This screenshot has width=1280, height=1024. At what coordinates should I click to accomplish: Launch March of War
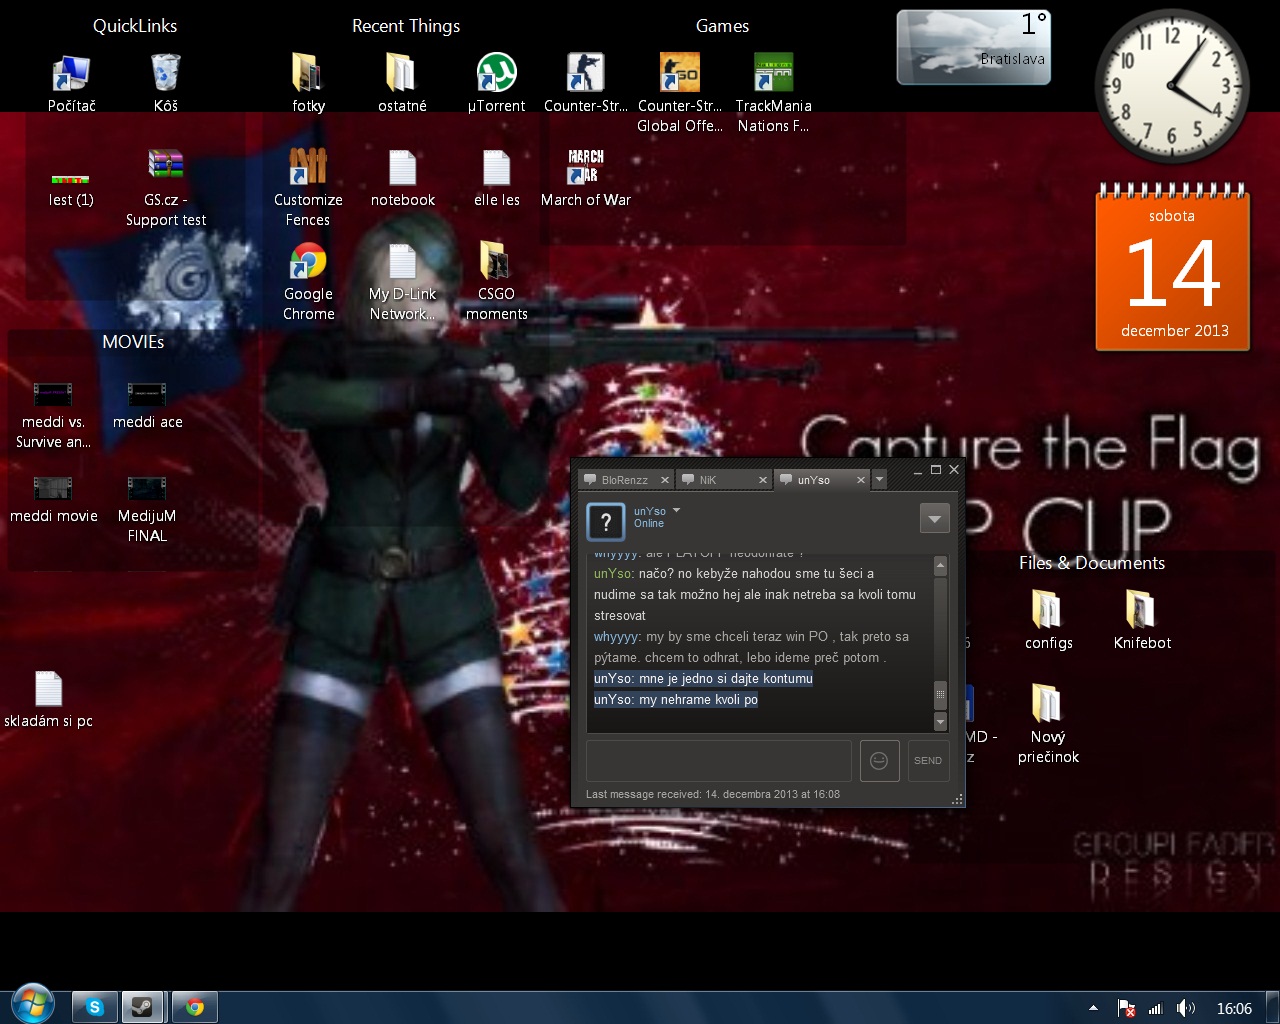586,178
